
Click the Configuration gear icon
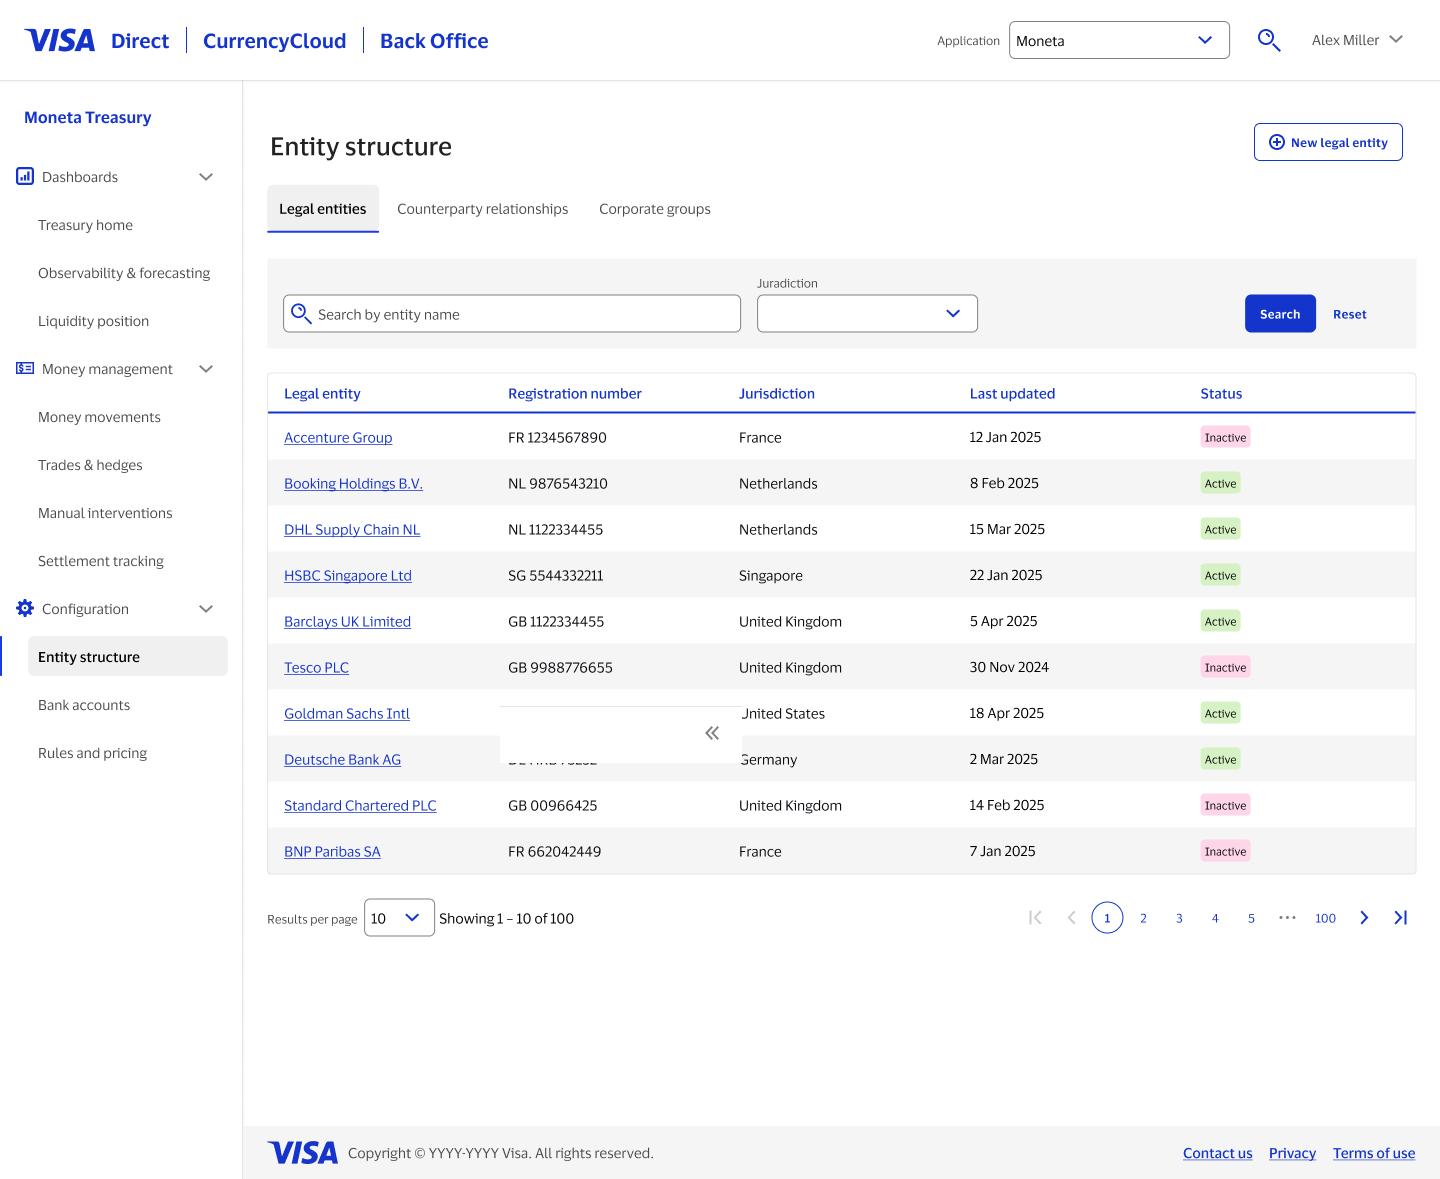pos(25,608)
